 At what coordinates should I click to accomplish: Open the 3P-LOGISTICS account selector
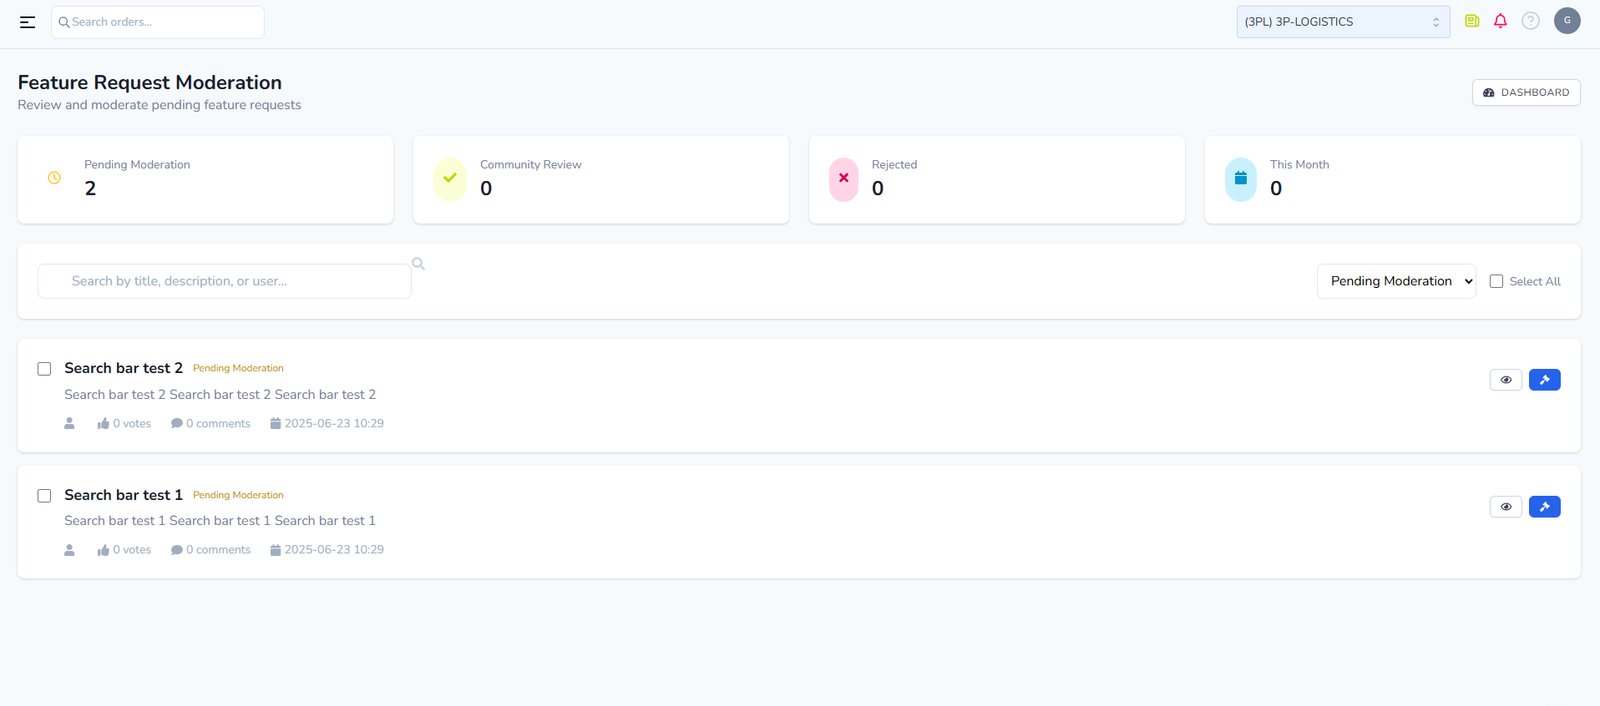1342,22
